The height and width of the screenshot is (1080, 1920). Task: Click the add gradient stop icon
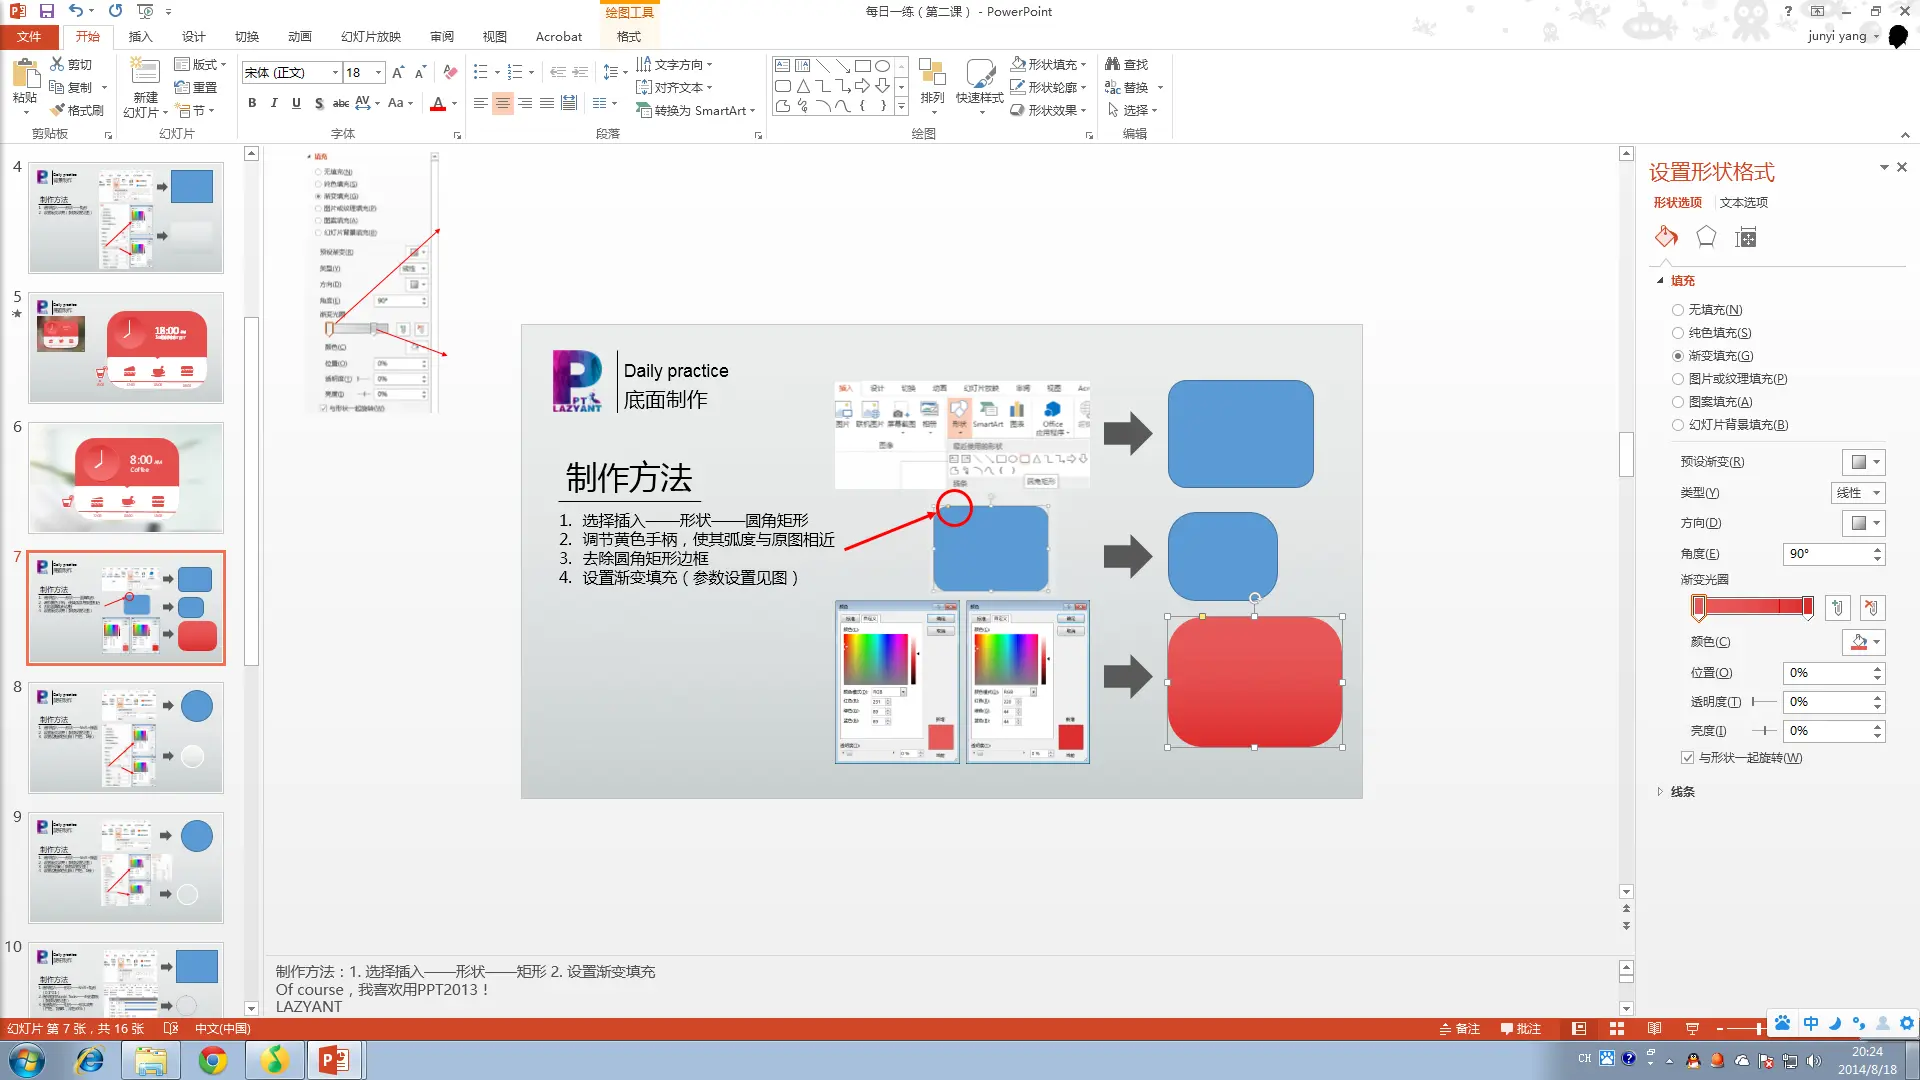tap(1837, 607)
